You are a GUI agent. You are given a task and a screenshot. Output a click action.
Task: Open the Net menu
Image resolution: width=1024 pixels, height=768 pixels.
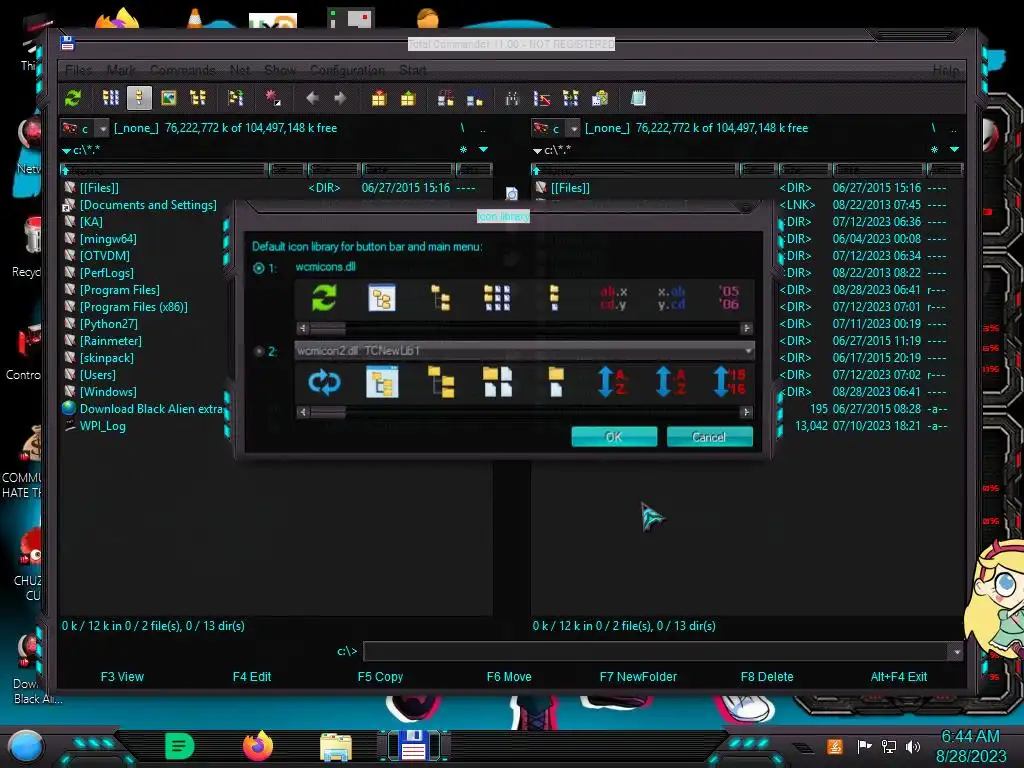coord(240,70)
